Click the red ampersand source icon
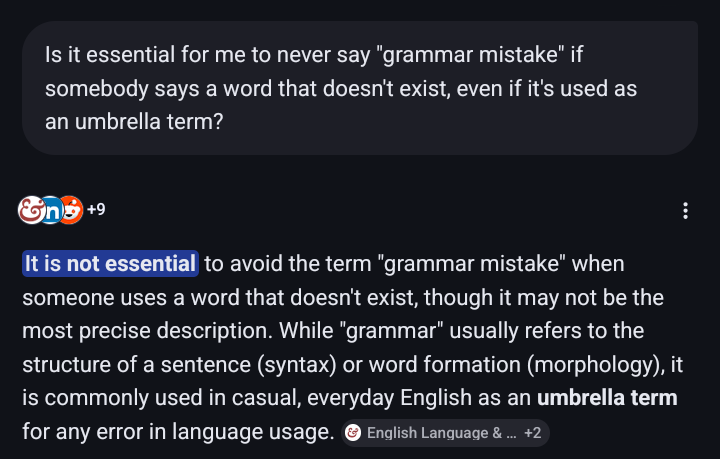720x459 pixels. tap(30, 210)
